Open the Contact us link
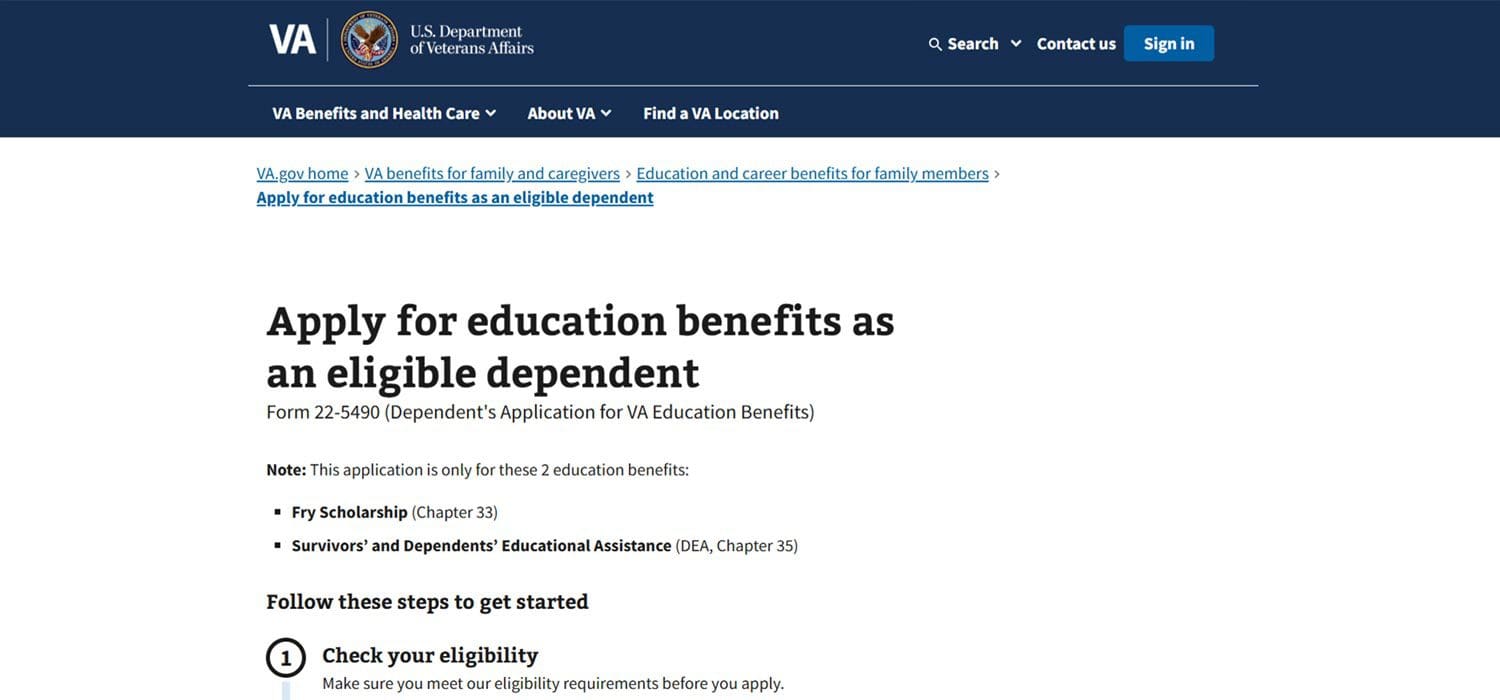 1076,44
